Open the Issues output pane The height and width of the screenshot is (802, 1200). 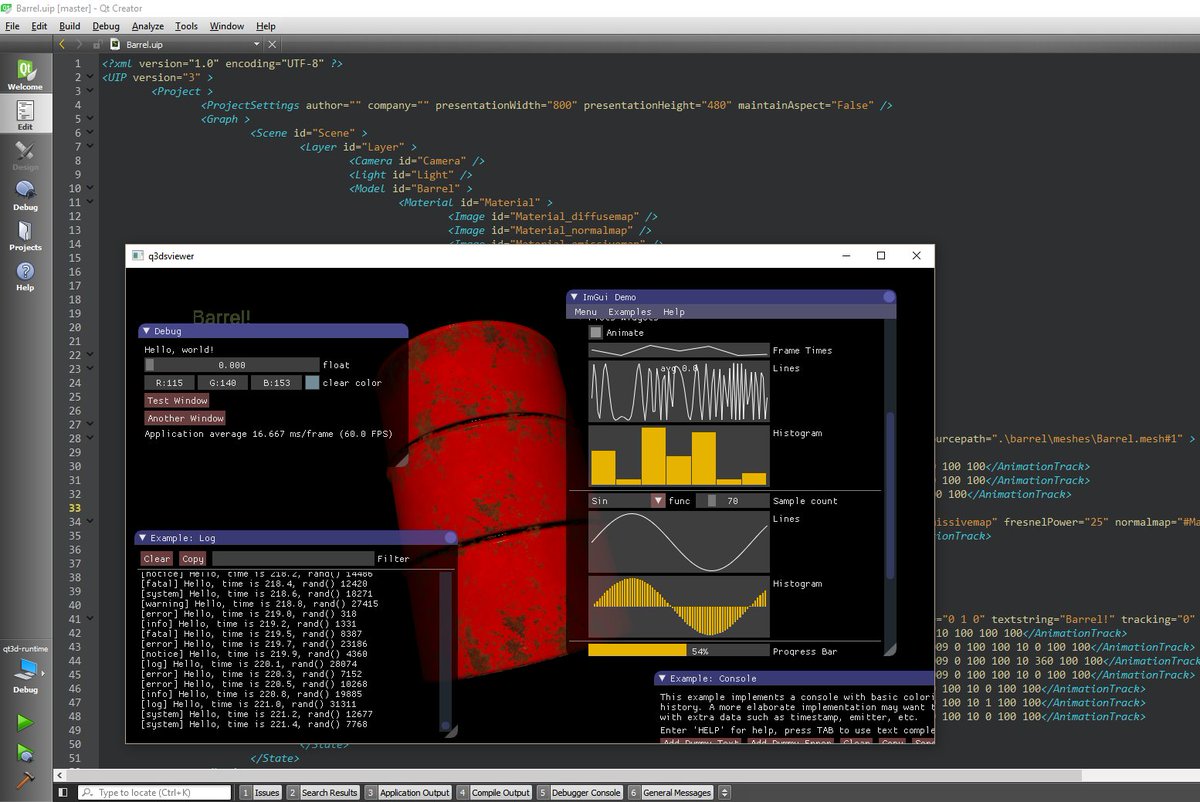click(260, 792)
